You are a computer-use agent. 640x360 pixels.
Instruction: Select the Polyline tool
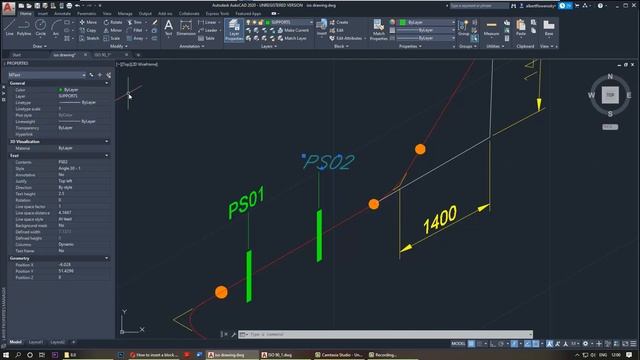pos(24,28)
